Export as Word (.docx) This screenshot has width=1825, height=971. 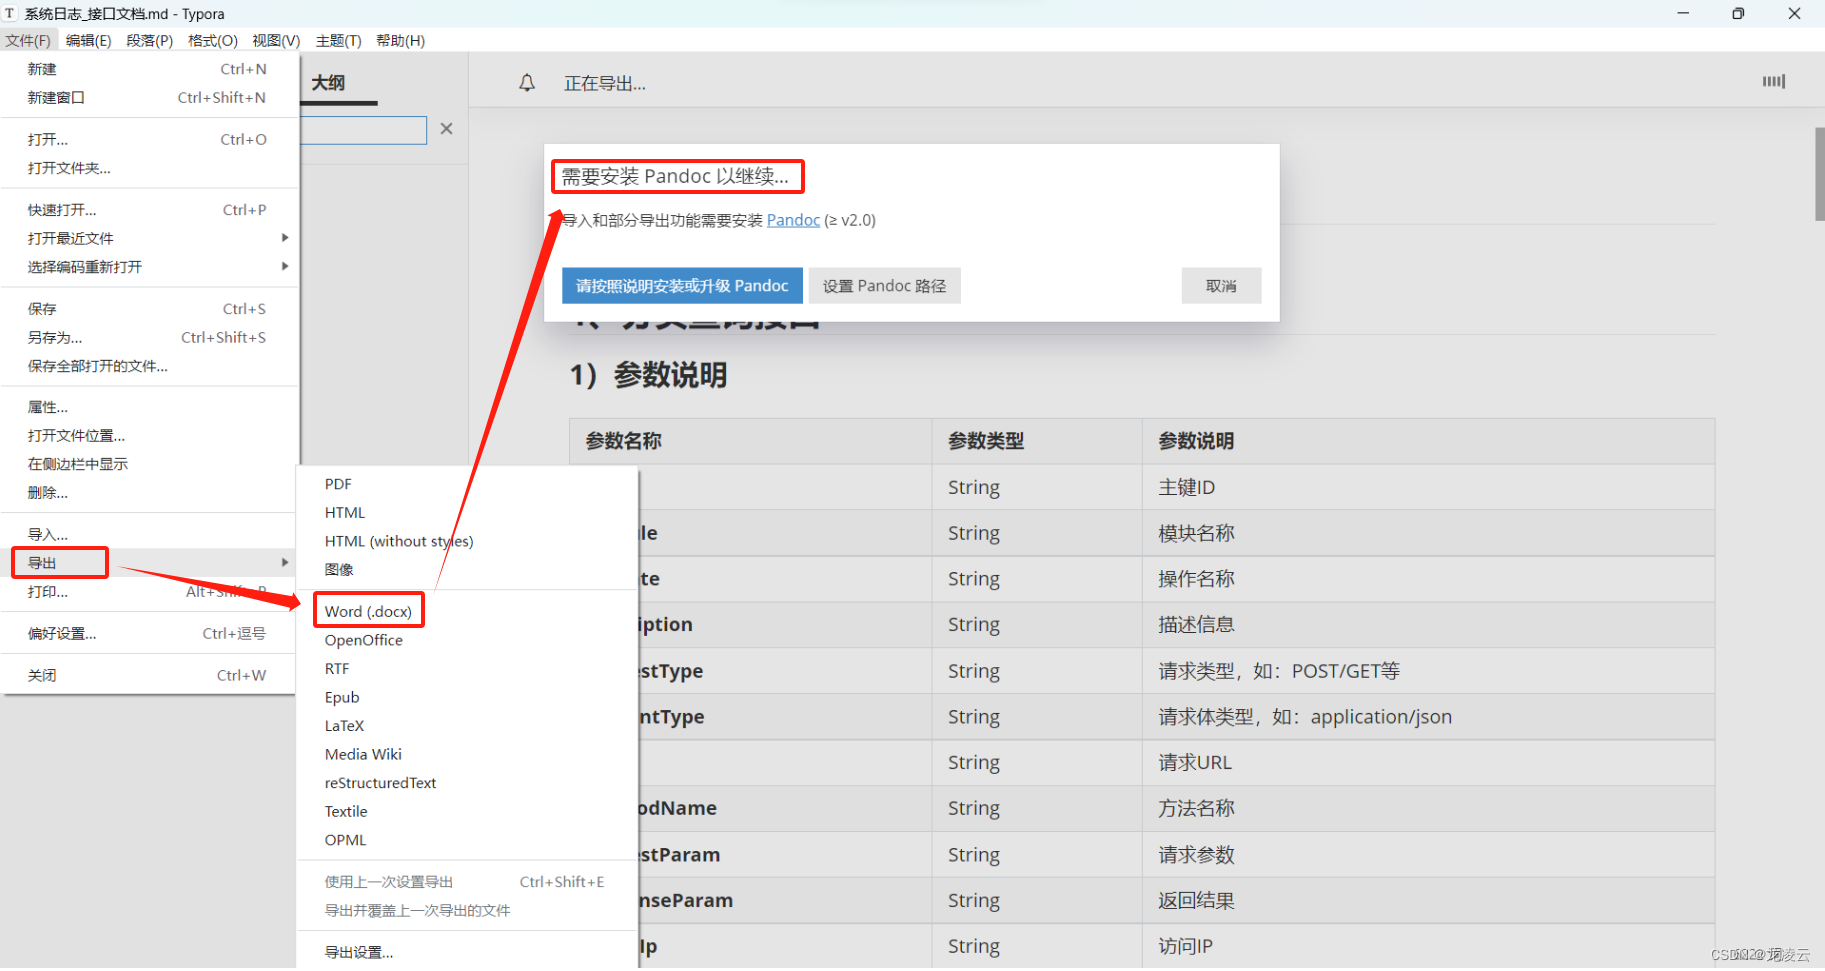pyautogui.click(x=468, y=611)
